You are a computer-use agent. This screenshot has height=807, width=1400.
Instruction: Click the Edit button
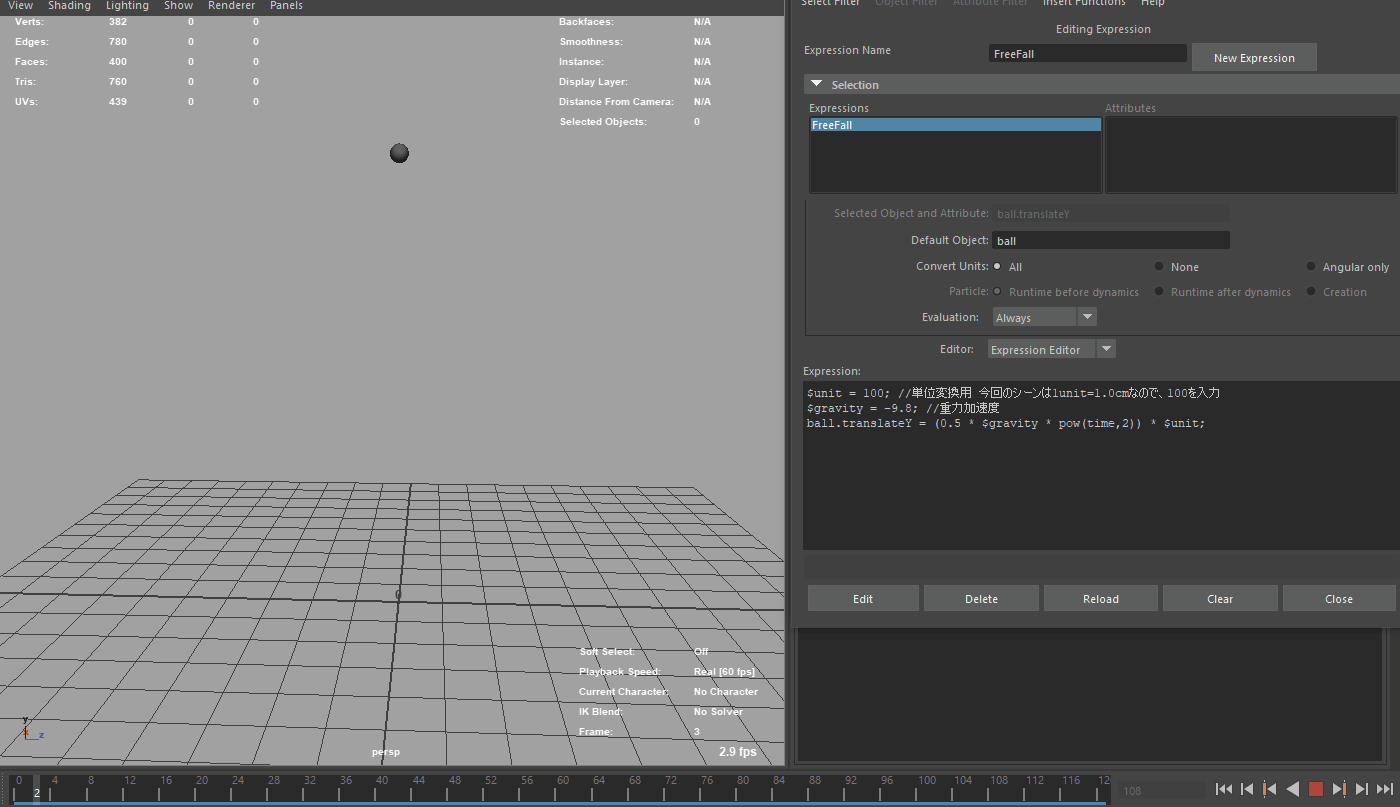click(863, 598)
